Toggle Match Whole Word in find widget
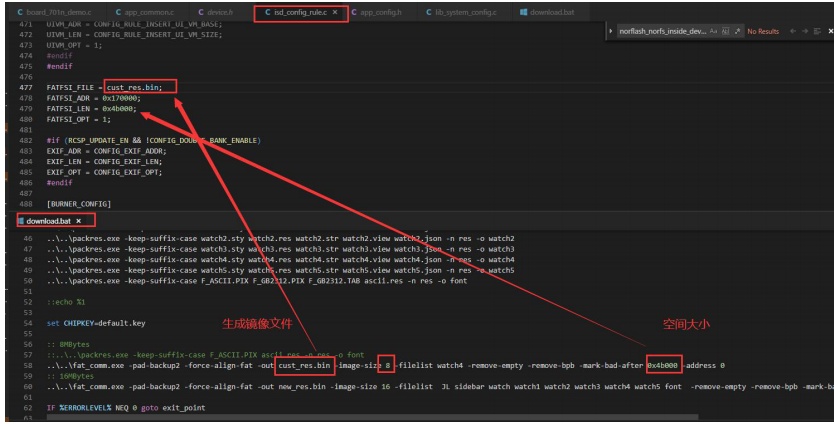Viewport: 834px width, 424px height. tap(725, 31)
